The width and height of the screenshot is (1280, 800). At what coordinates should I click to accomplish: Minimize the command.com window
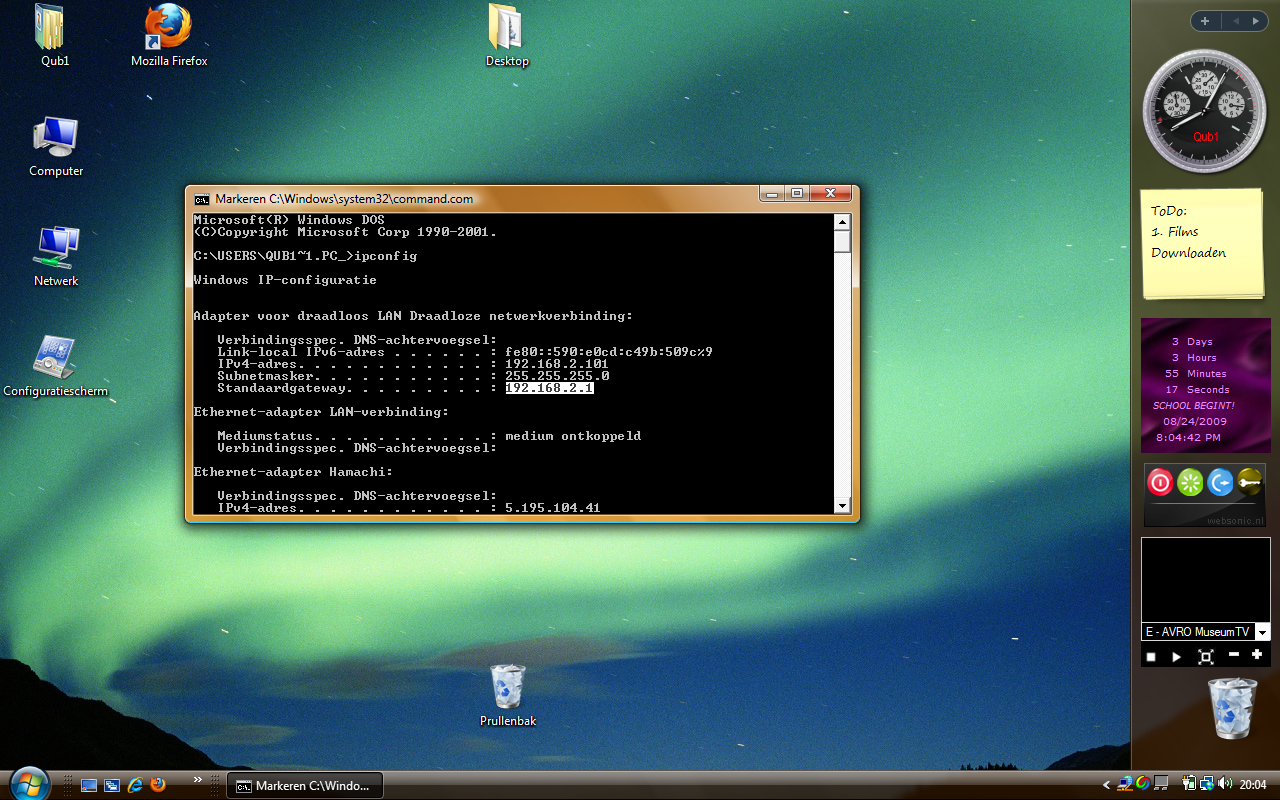(771, 194)
